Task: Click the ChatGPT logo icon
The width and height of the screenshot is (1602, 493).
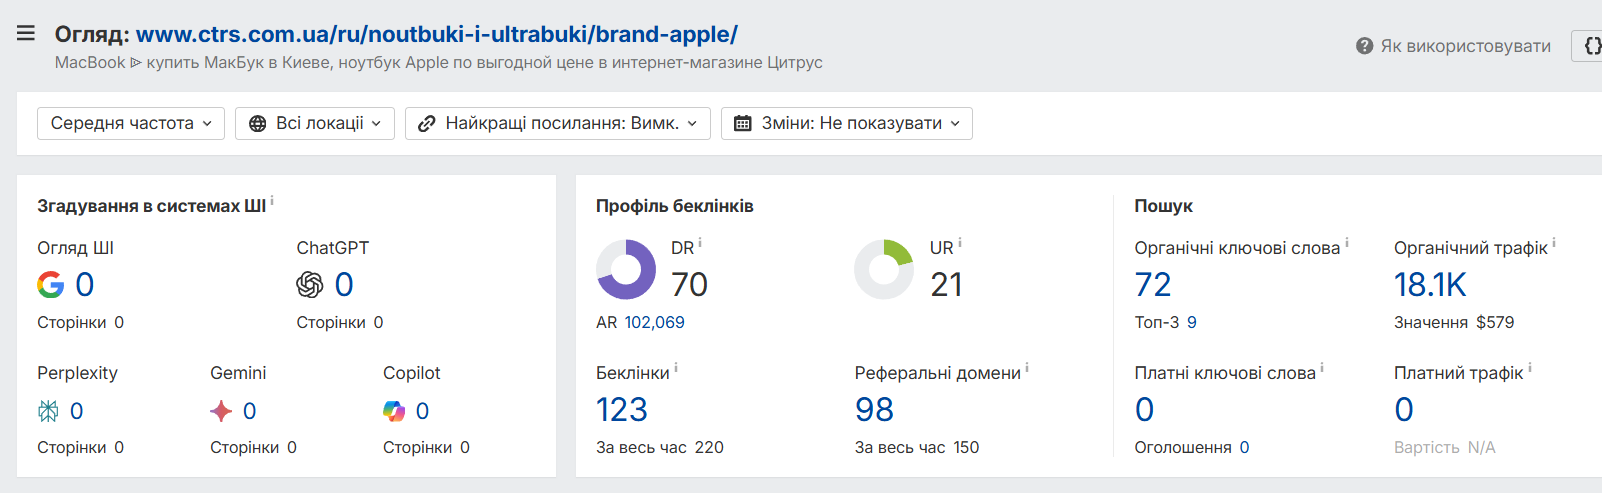Action: coord(310,285)
